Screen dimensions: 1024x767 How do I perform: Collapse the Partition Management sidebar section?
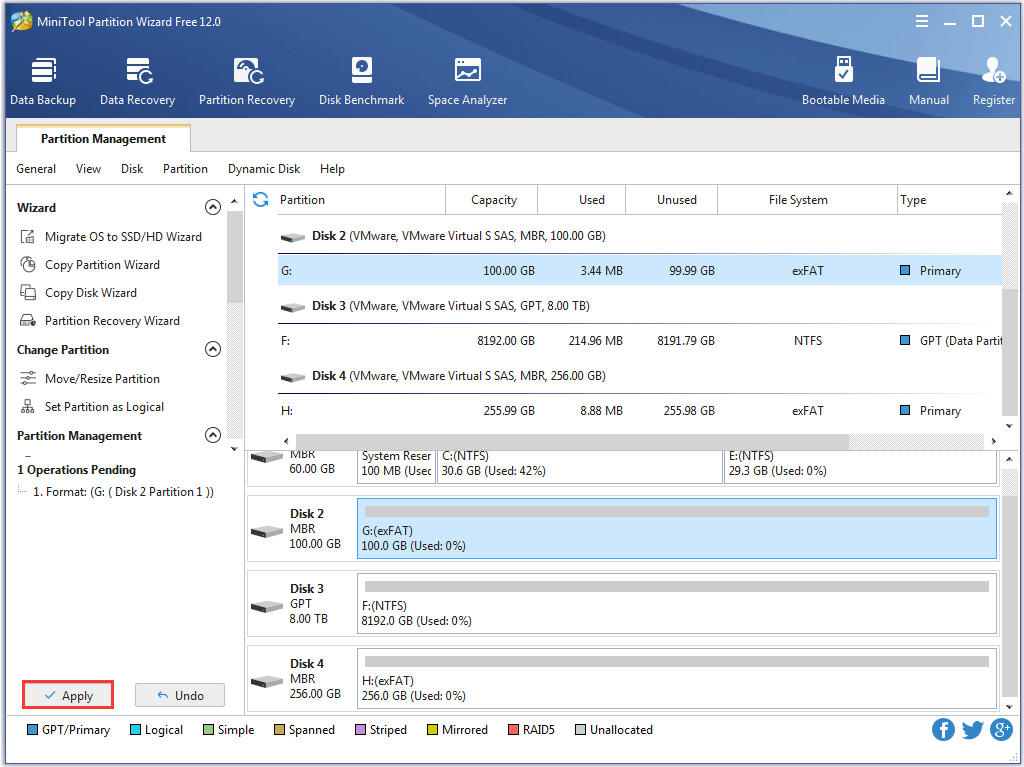pyautogui.click(x=213, y=435)
